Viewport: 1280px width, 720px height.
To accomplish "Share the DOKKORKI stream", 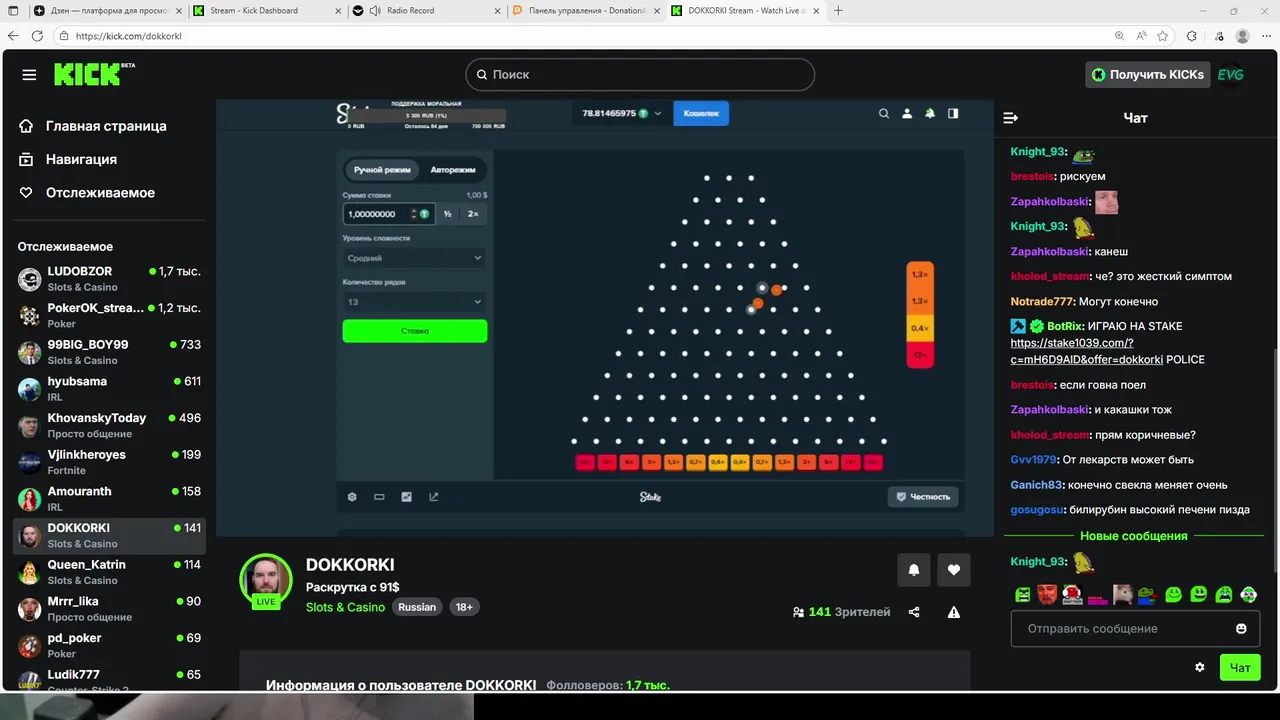I will (914, 612).
